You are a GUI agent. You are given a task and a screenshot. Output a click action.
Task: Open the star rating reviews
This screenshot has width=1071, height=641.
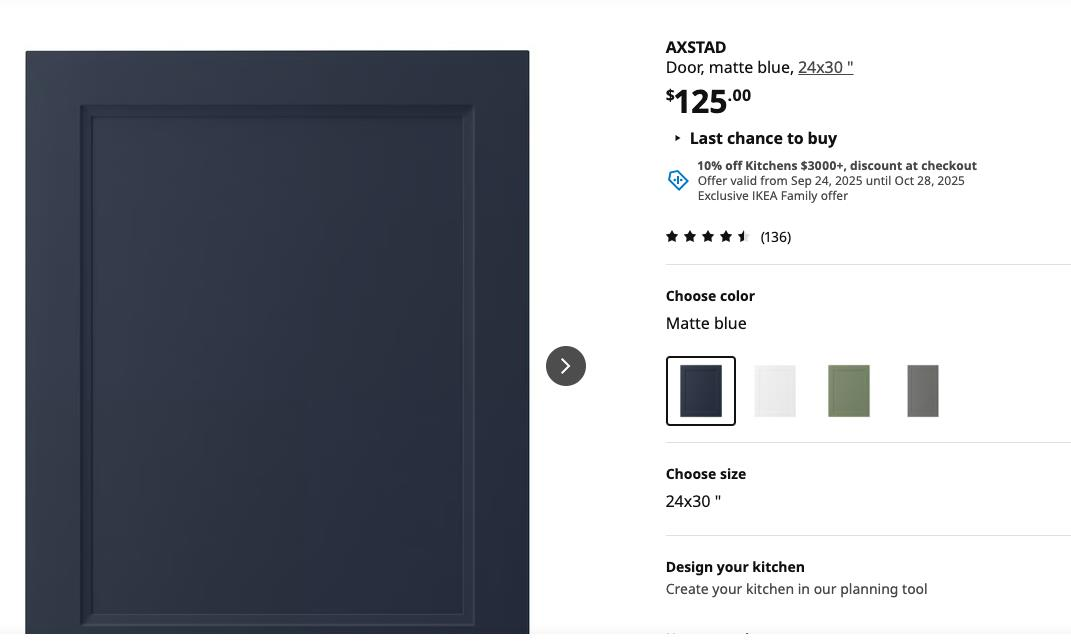coord(708,236)
